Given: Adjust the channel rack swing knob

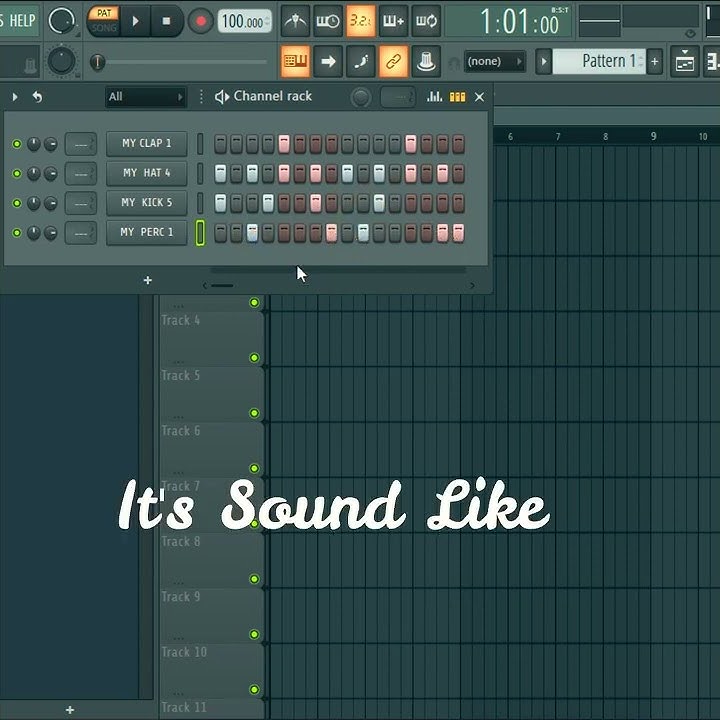Looking at the screenshot, I should (x=361, y=97).
